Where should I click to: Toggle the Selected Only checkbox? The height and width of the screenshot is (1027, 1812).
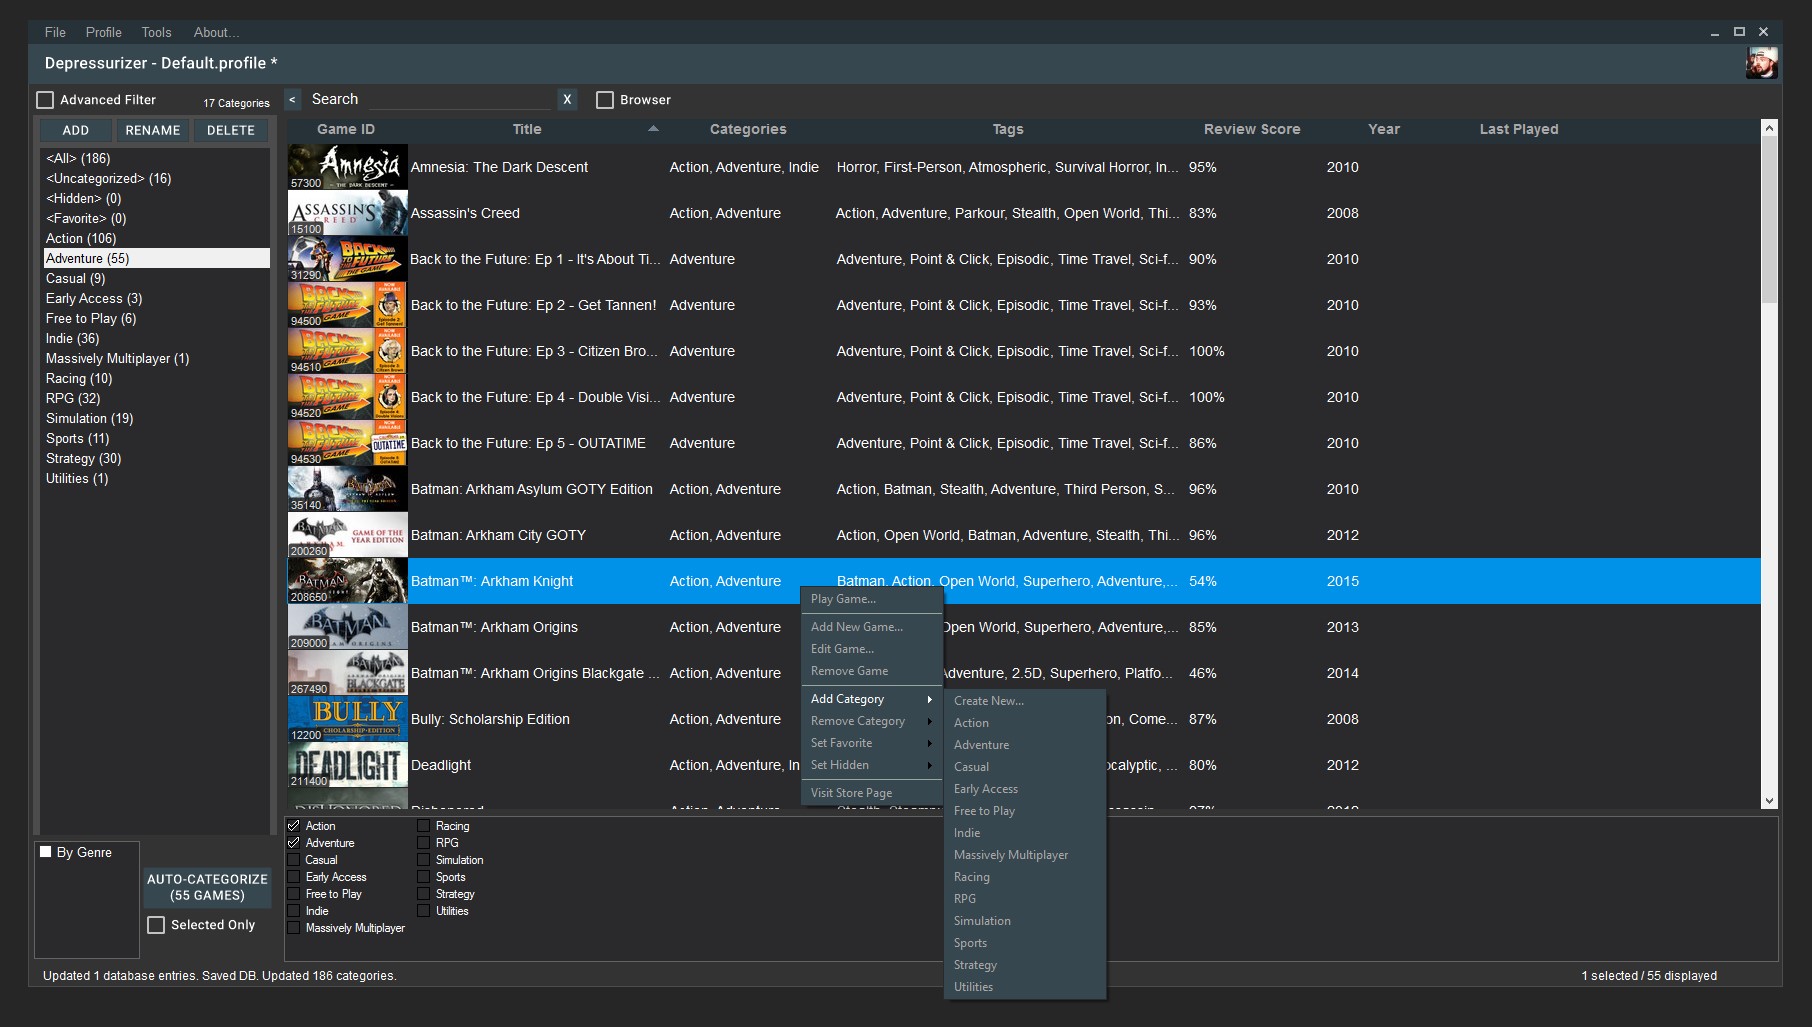tap(156, 925)
